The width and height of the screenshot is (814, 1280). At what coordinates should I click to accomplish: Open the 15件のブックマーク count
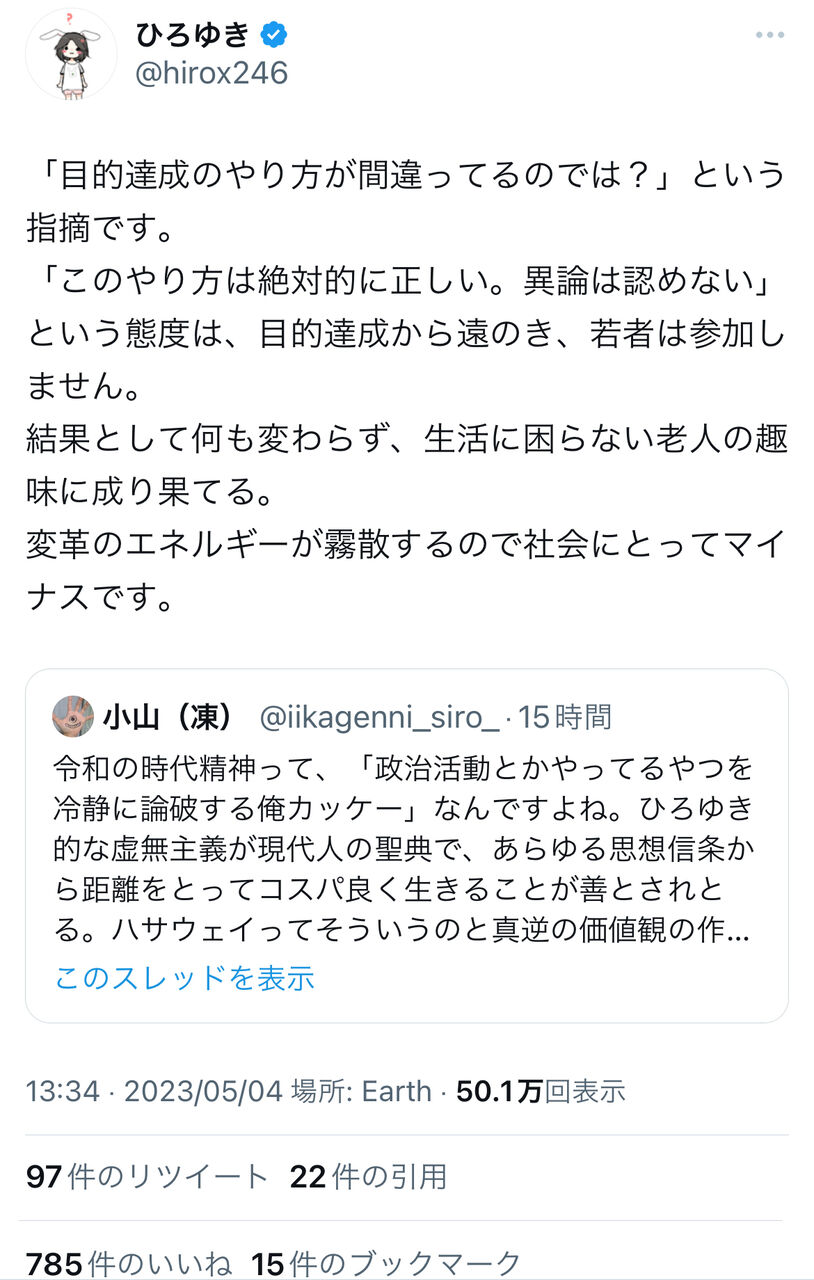click(386, 1263)
